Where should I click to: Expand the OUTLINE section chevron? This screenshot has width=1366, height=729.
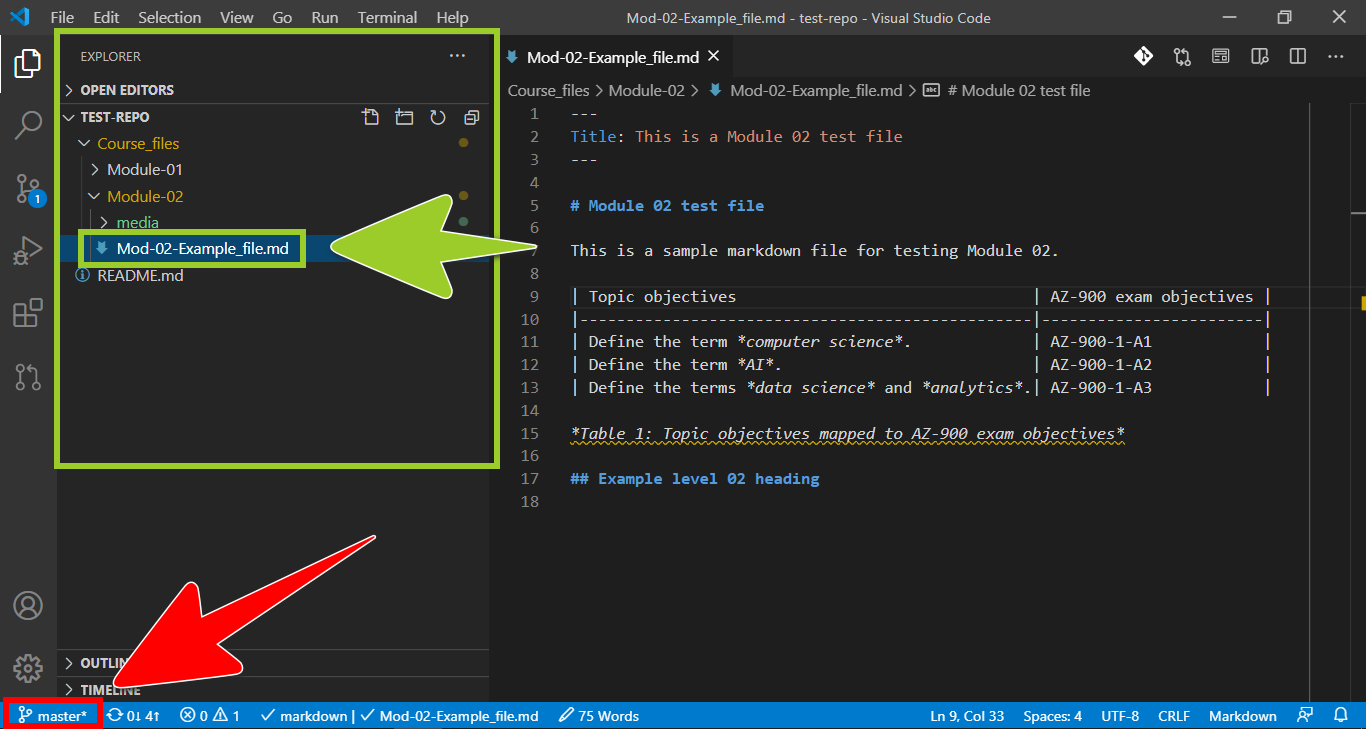coord(69,663)
